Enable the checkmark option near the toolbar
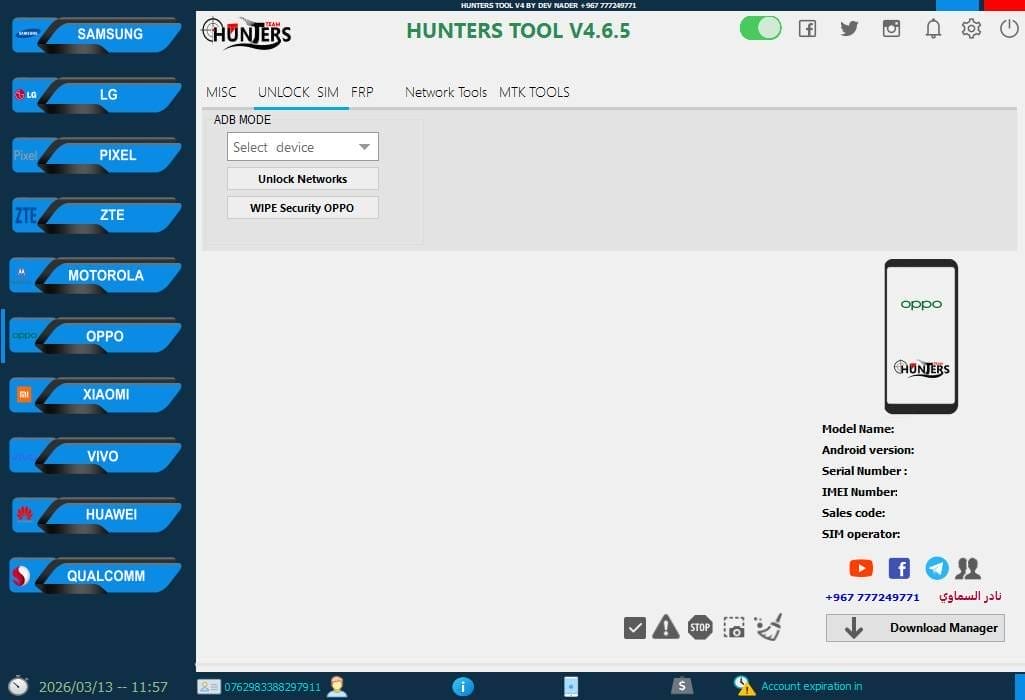 click(634, 627)
